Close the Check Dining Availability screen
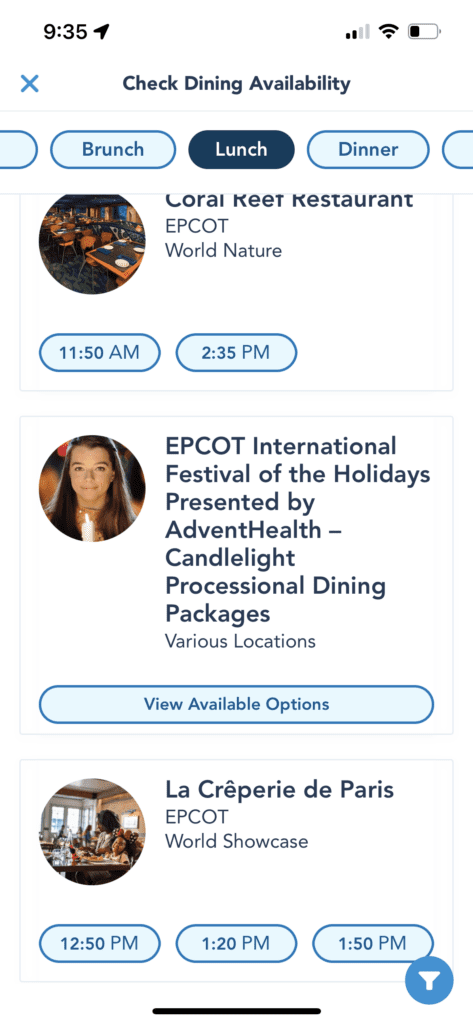This screenshot has width=473, height=1024. pyautogui.click(x=29, y=84)
